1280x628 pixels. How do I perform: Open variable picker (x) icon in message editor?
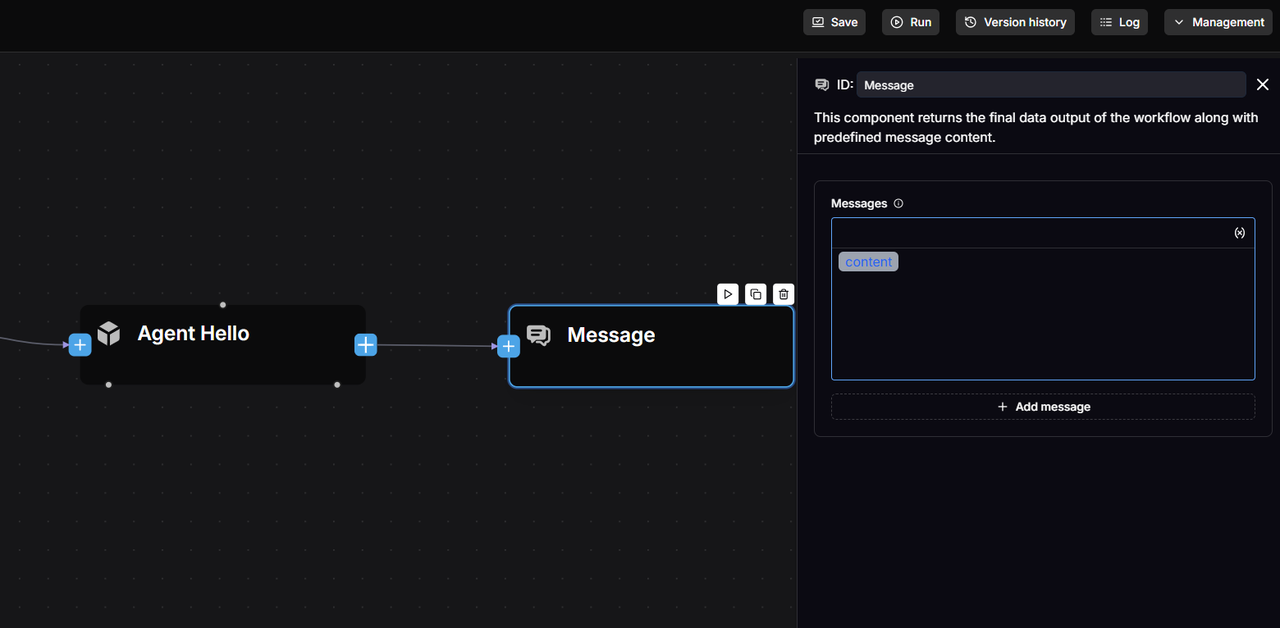[1239, 233]
